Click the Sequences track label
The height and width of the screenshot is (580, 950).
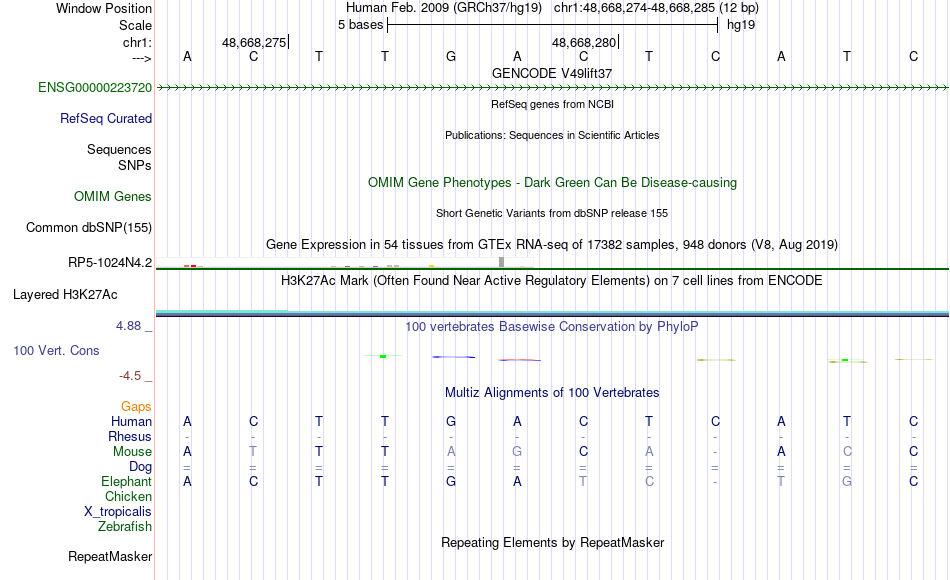pyautogui.click(x=119, y=150)
